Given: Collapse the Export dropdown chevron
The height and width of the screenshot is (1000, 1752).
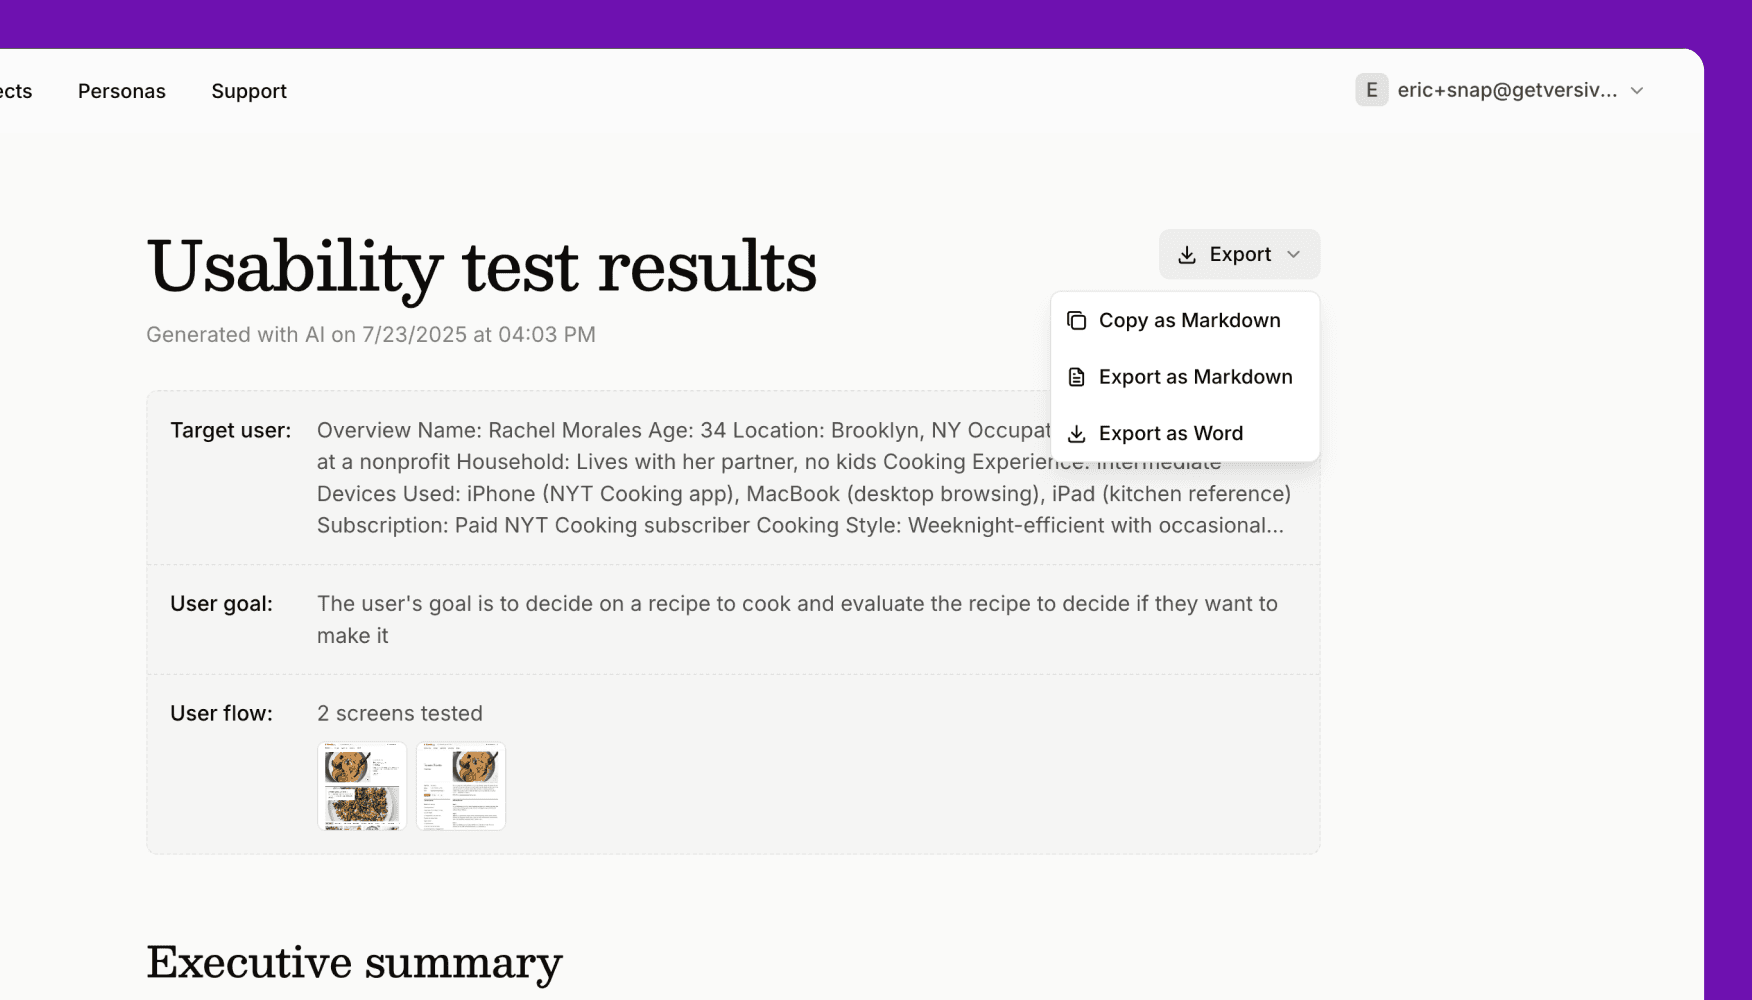Looking at the screenshot, I should [x=1294, y=254].
